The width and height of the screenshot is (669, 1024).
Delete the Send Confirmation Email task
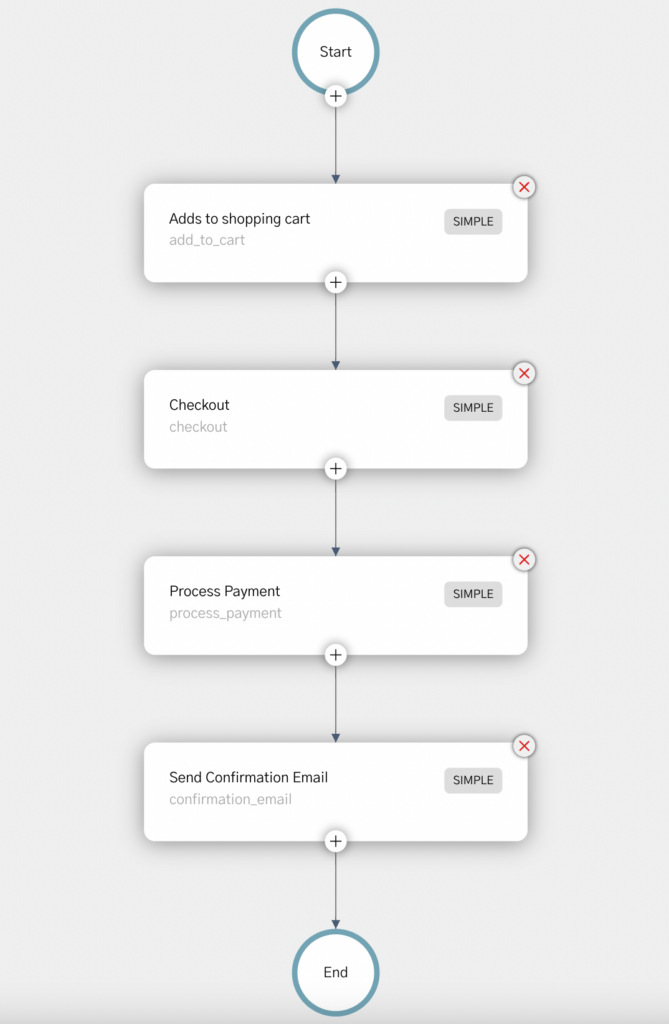[524, 746]
